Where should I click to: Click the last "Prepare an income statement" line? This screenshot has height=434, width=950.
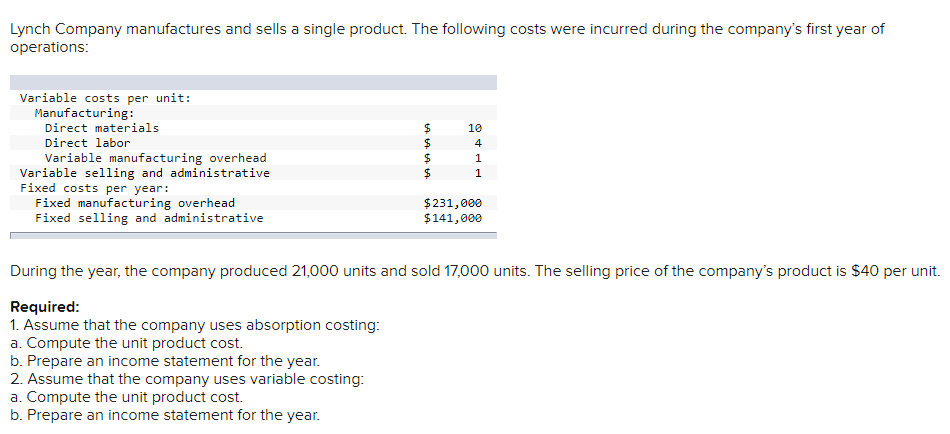coord(164,415)
